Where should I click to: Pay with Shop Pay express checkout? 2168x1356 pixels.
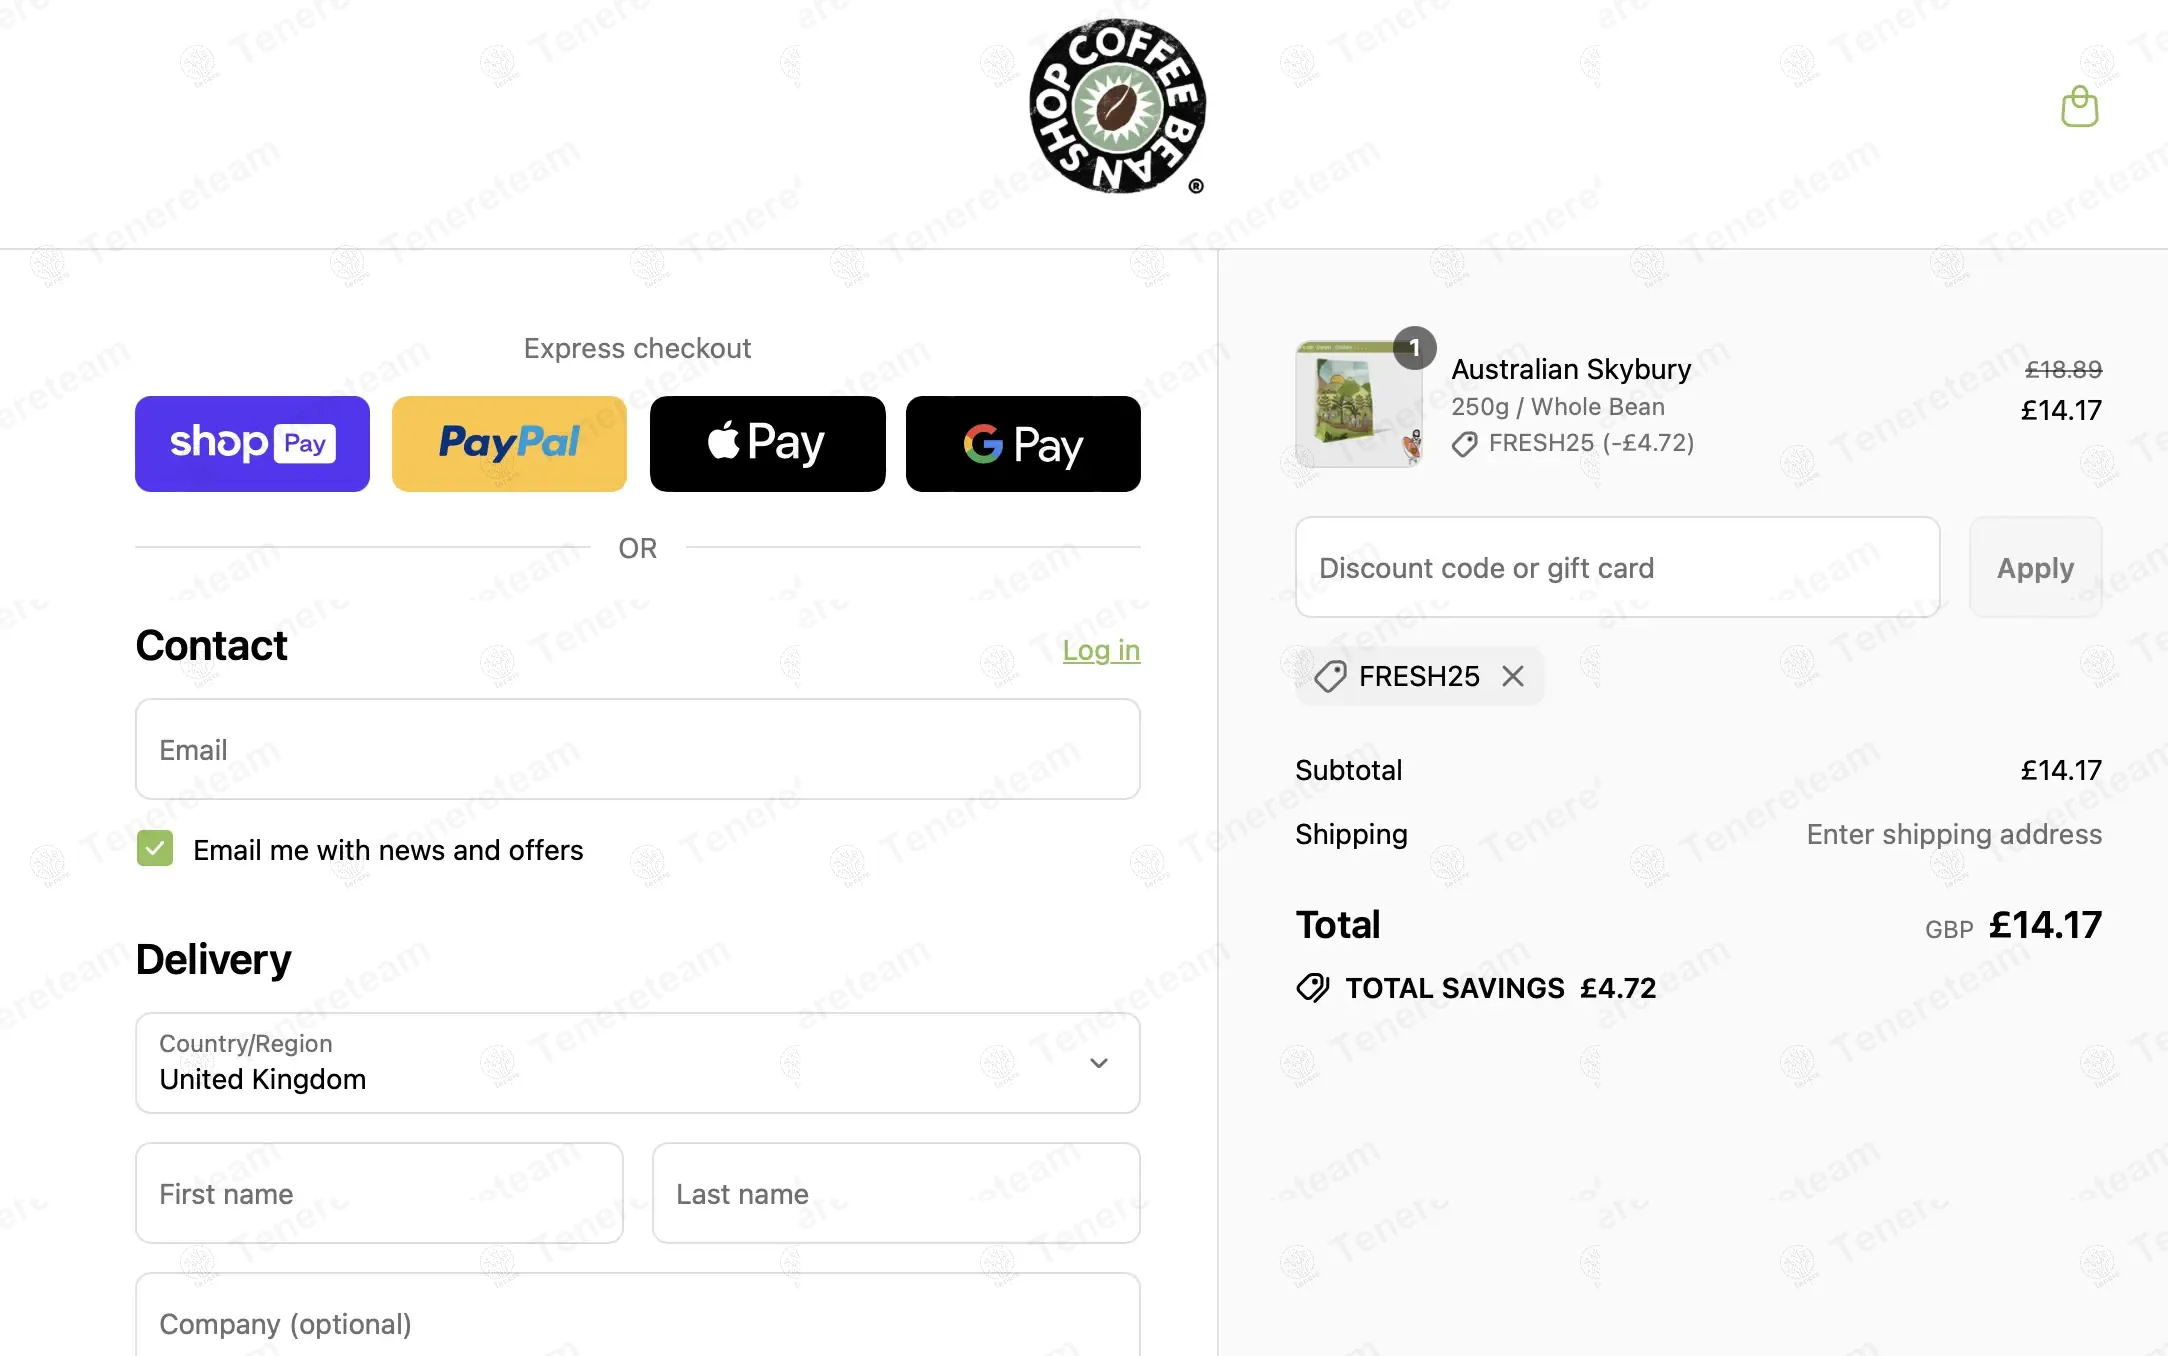point(252,444)
